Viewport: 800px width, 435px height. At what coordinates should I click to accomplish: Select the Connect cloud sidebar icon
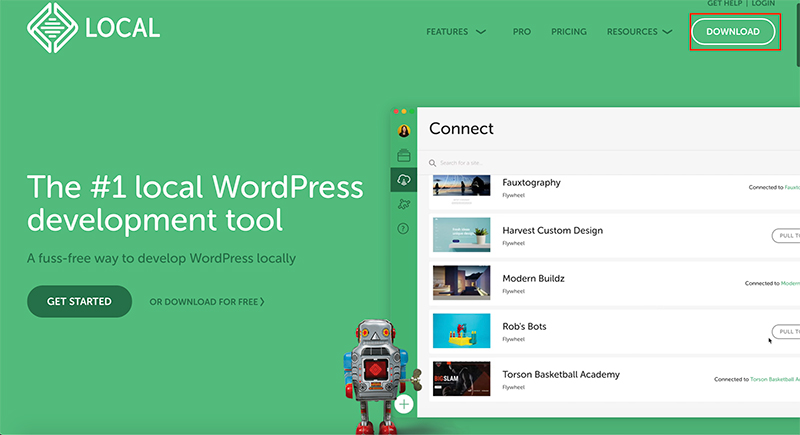(404, 180)
